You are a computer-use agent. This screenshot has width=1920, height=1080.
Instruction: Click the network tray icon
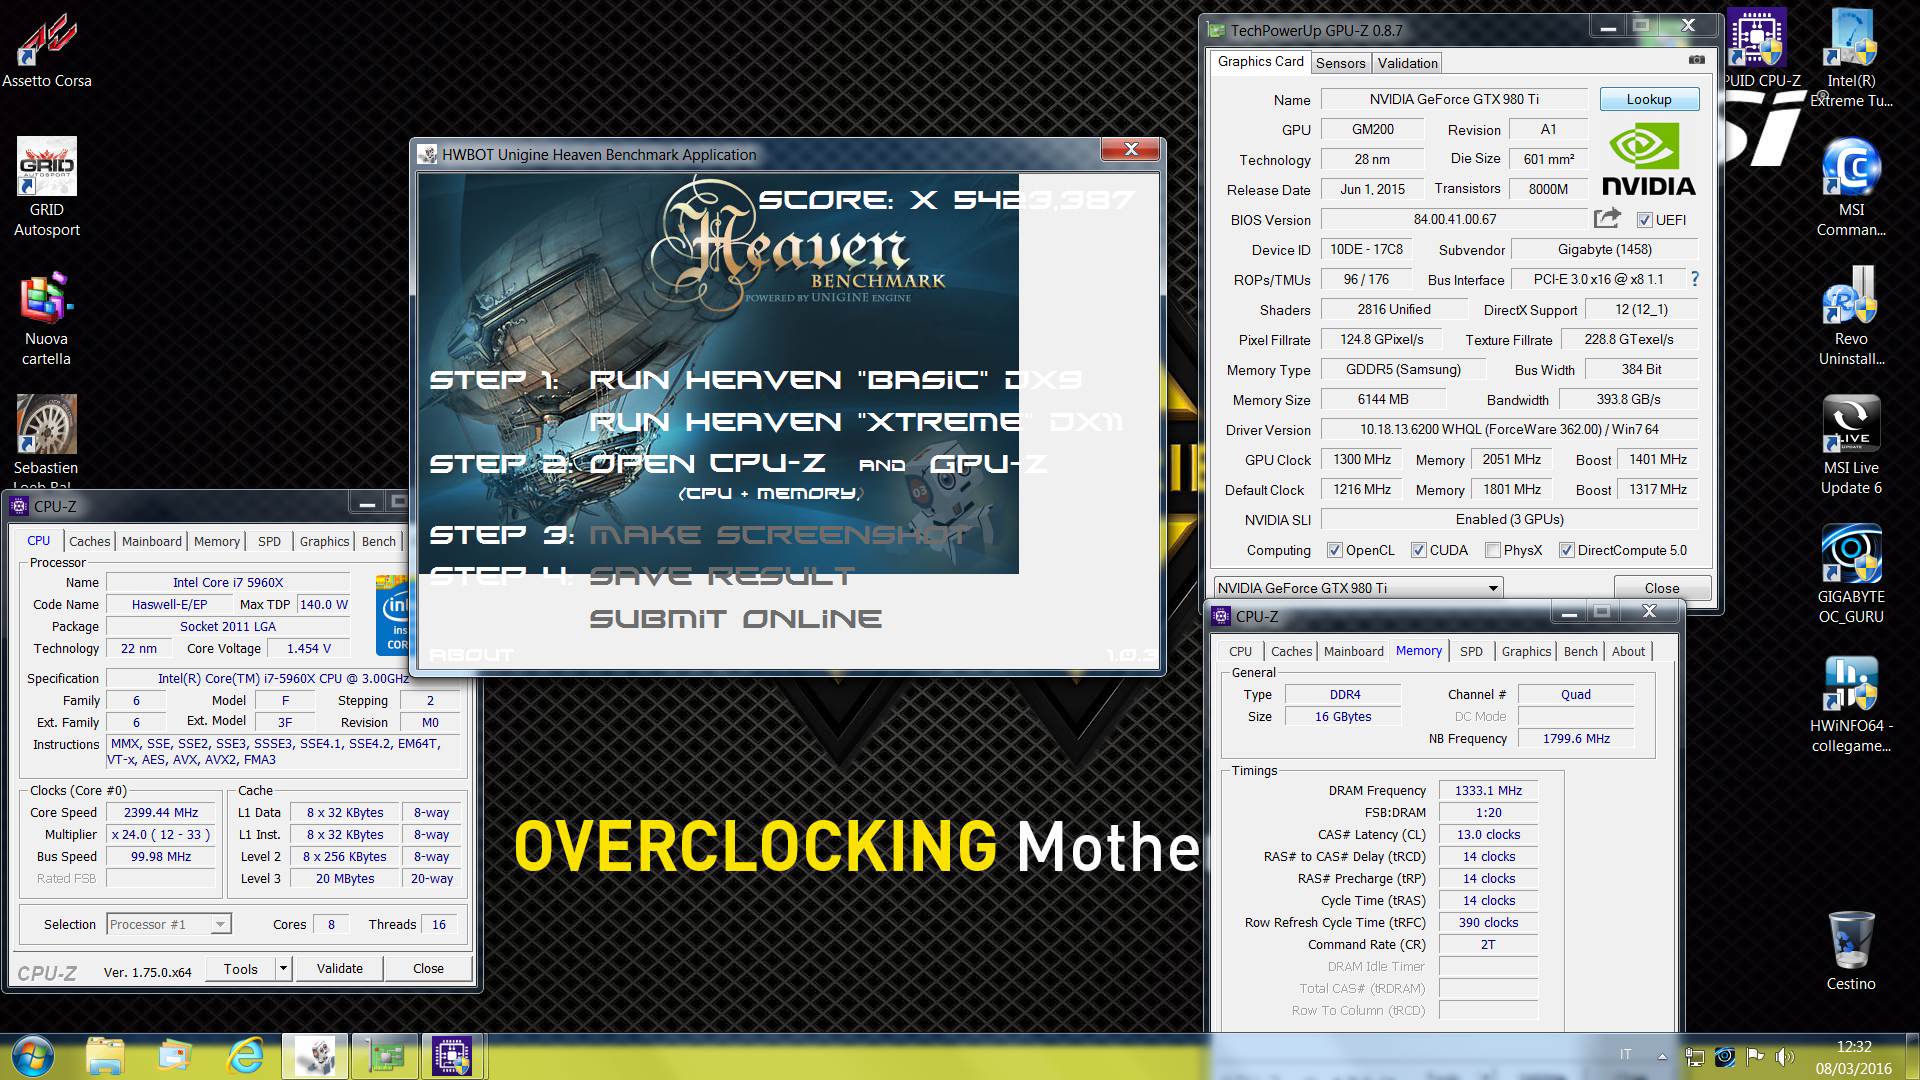[1695, 1056]
